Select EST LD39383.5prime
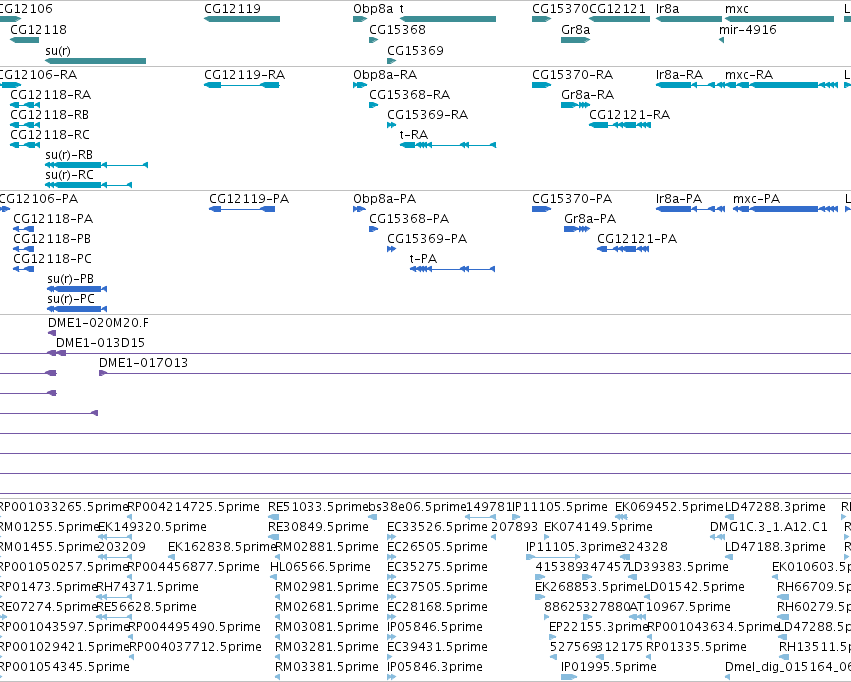Viewport: 851px width, 682px height. (678, 567)
